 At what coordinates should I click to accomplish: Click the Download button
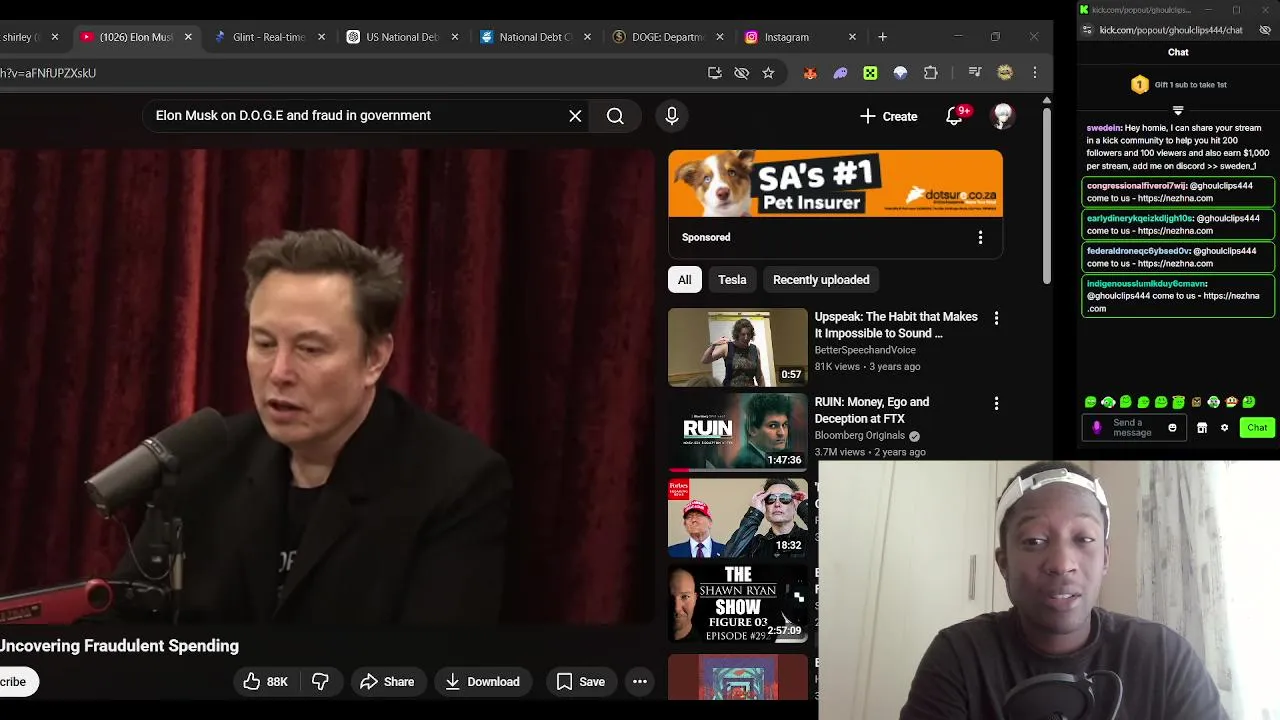coord(483,682)
